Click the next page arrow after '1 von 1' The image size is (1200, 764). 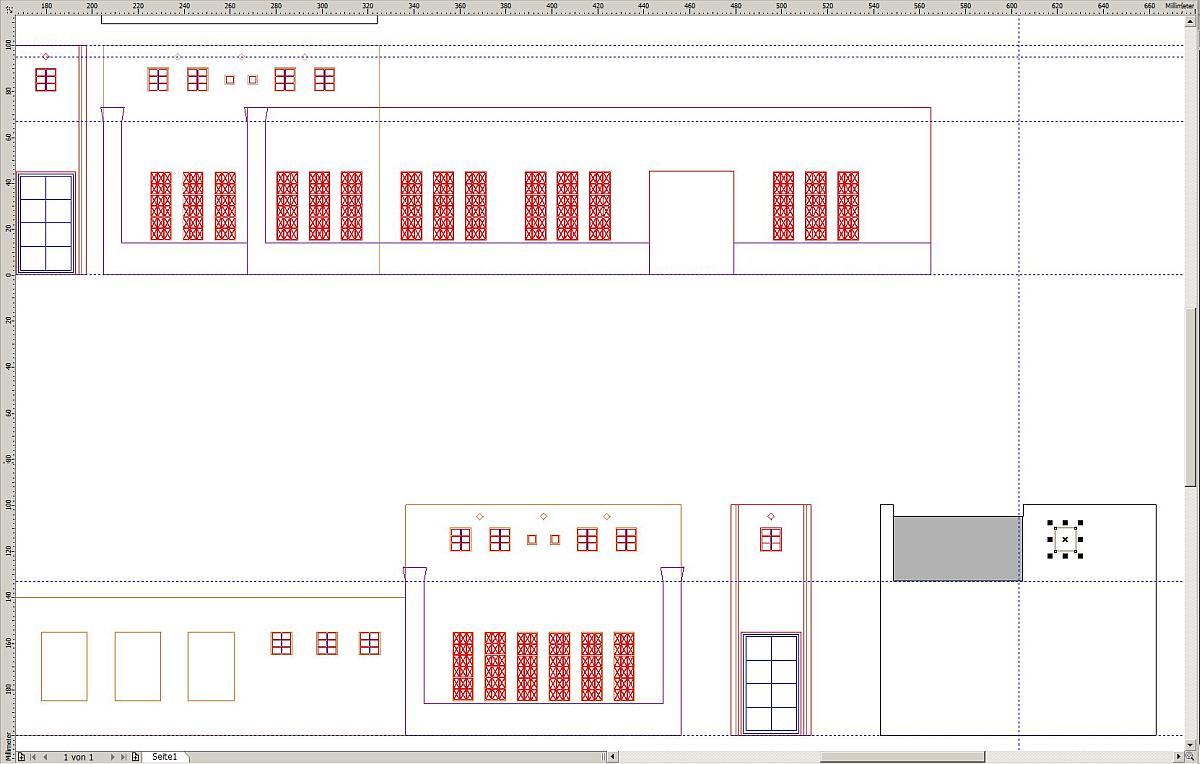112,757
